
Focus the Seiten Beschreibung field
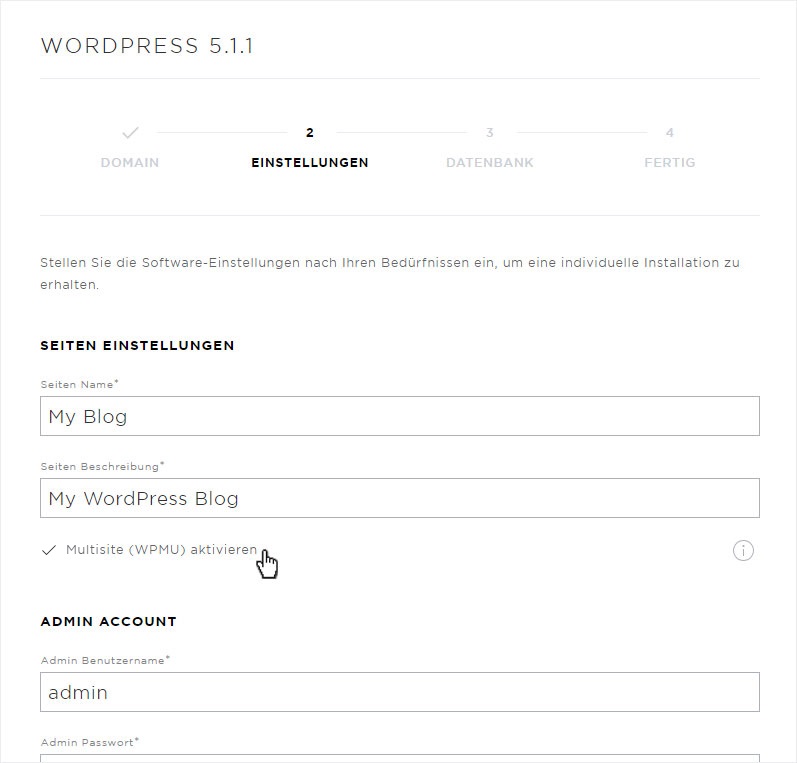(400, 498)
